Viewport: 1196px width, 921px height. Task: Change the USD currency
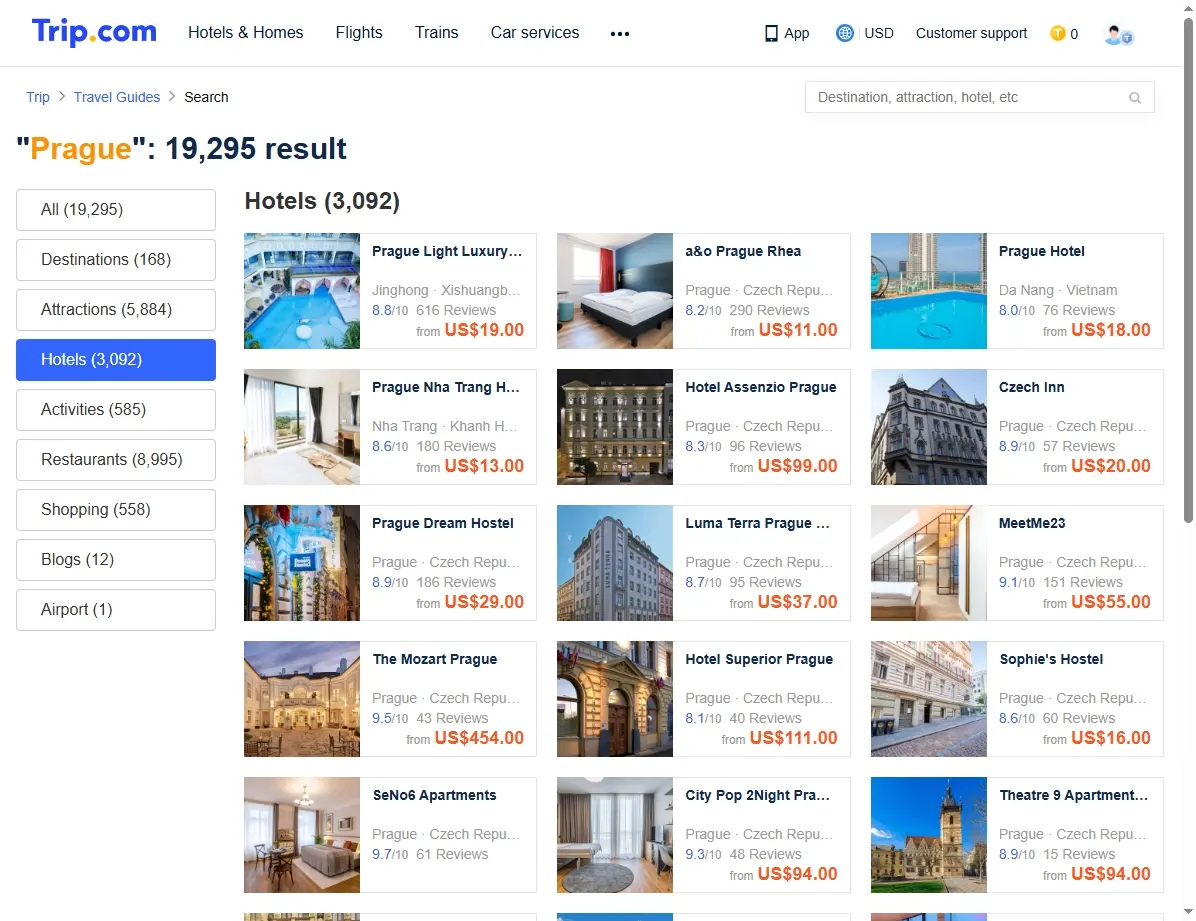(879, 33)
